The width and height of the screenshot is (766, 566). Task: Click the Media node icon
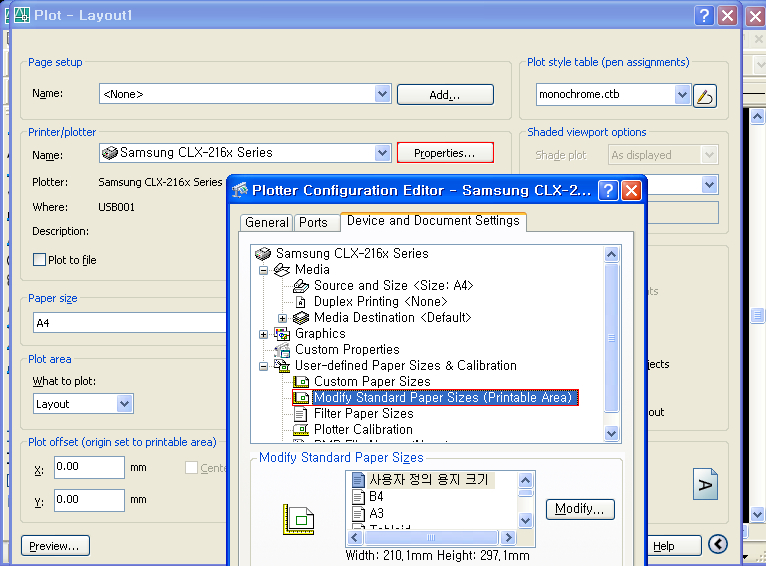point(282,270)
